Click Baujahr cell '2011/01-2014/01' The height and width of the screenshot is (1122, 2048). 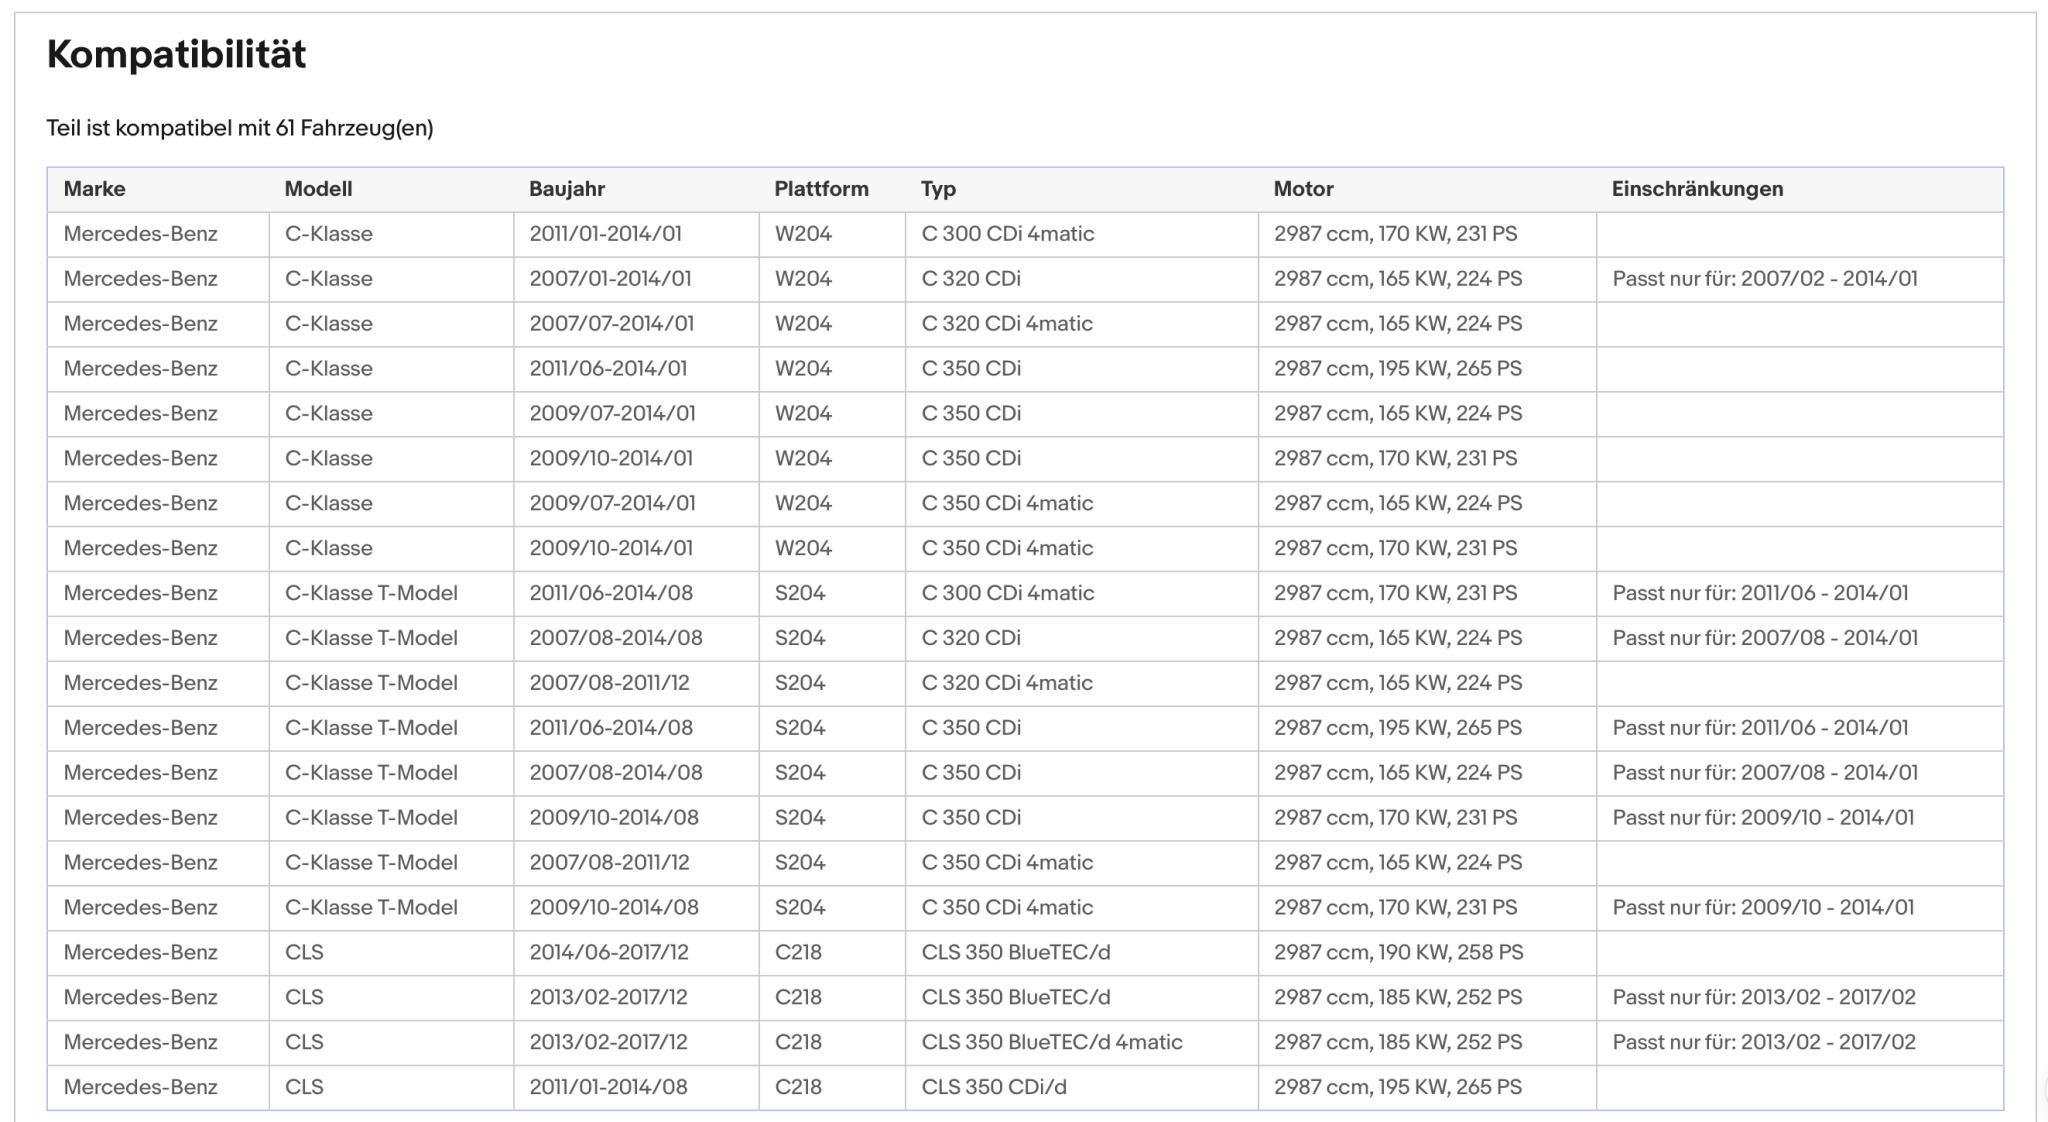coord(605,234)
